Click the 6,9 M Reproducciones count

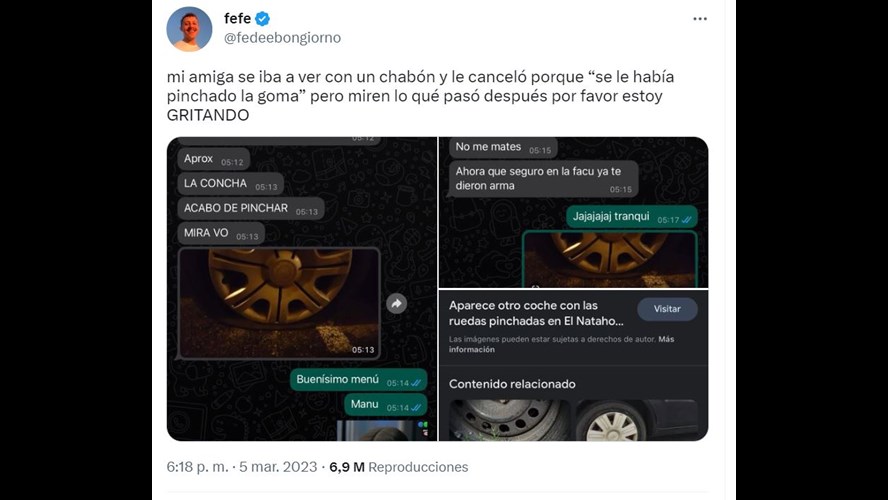(399, 467)
